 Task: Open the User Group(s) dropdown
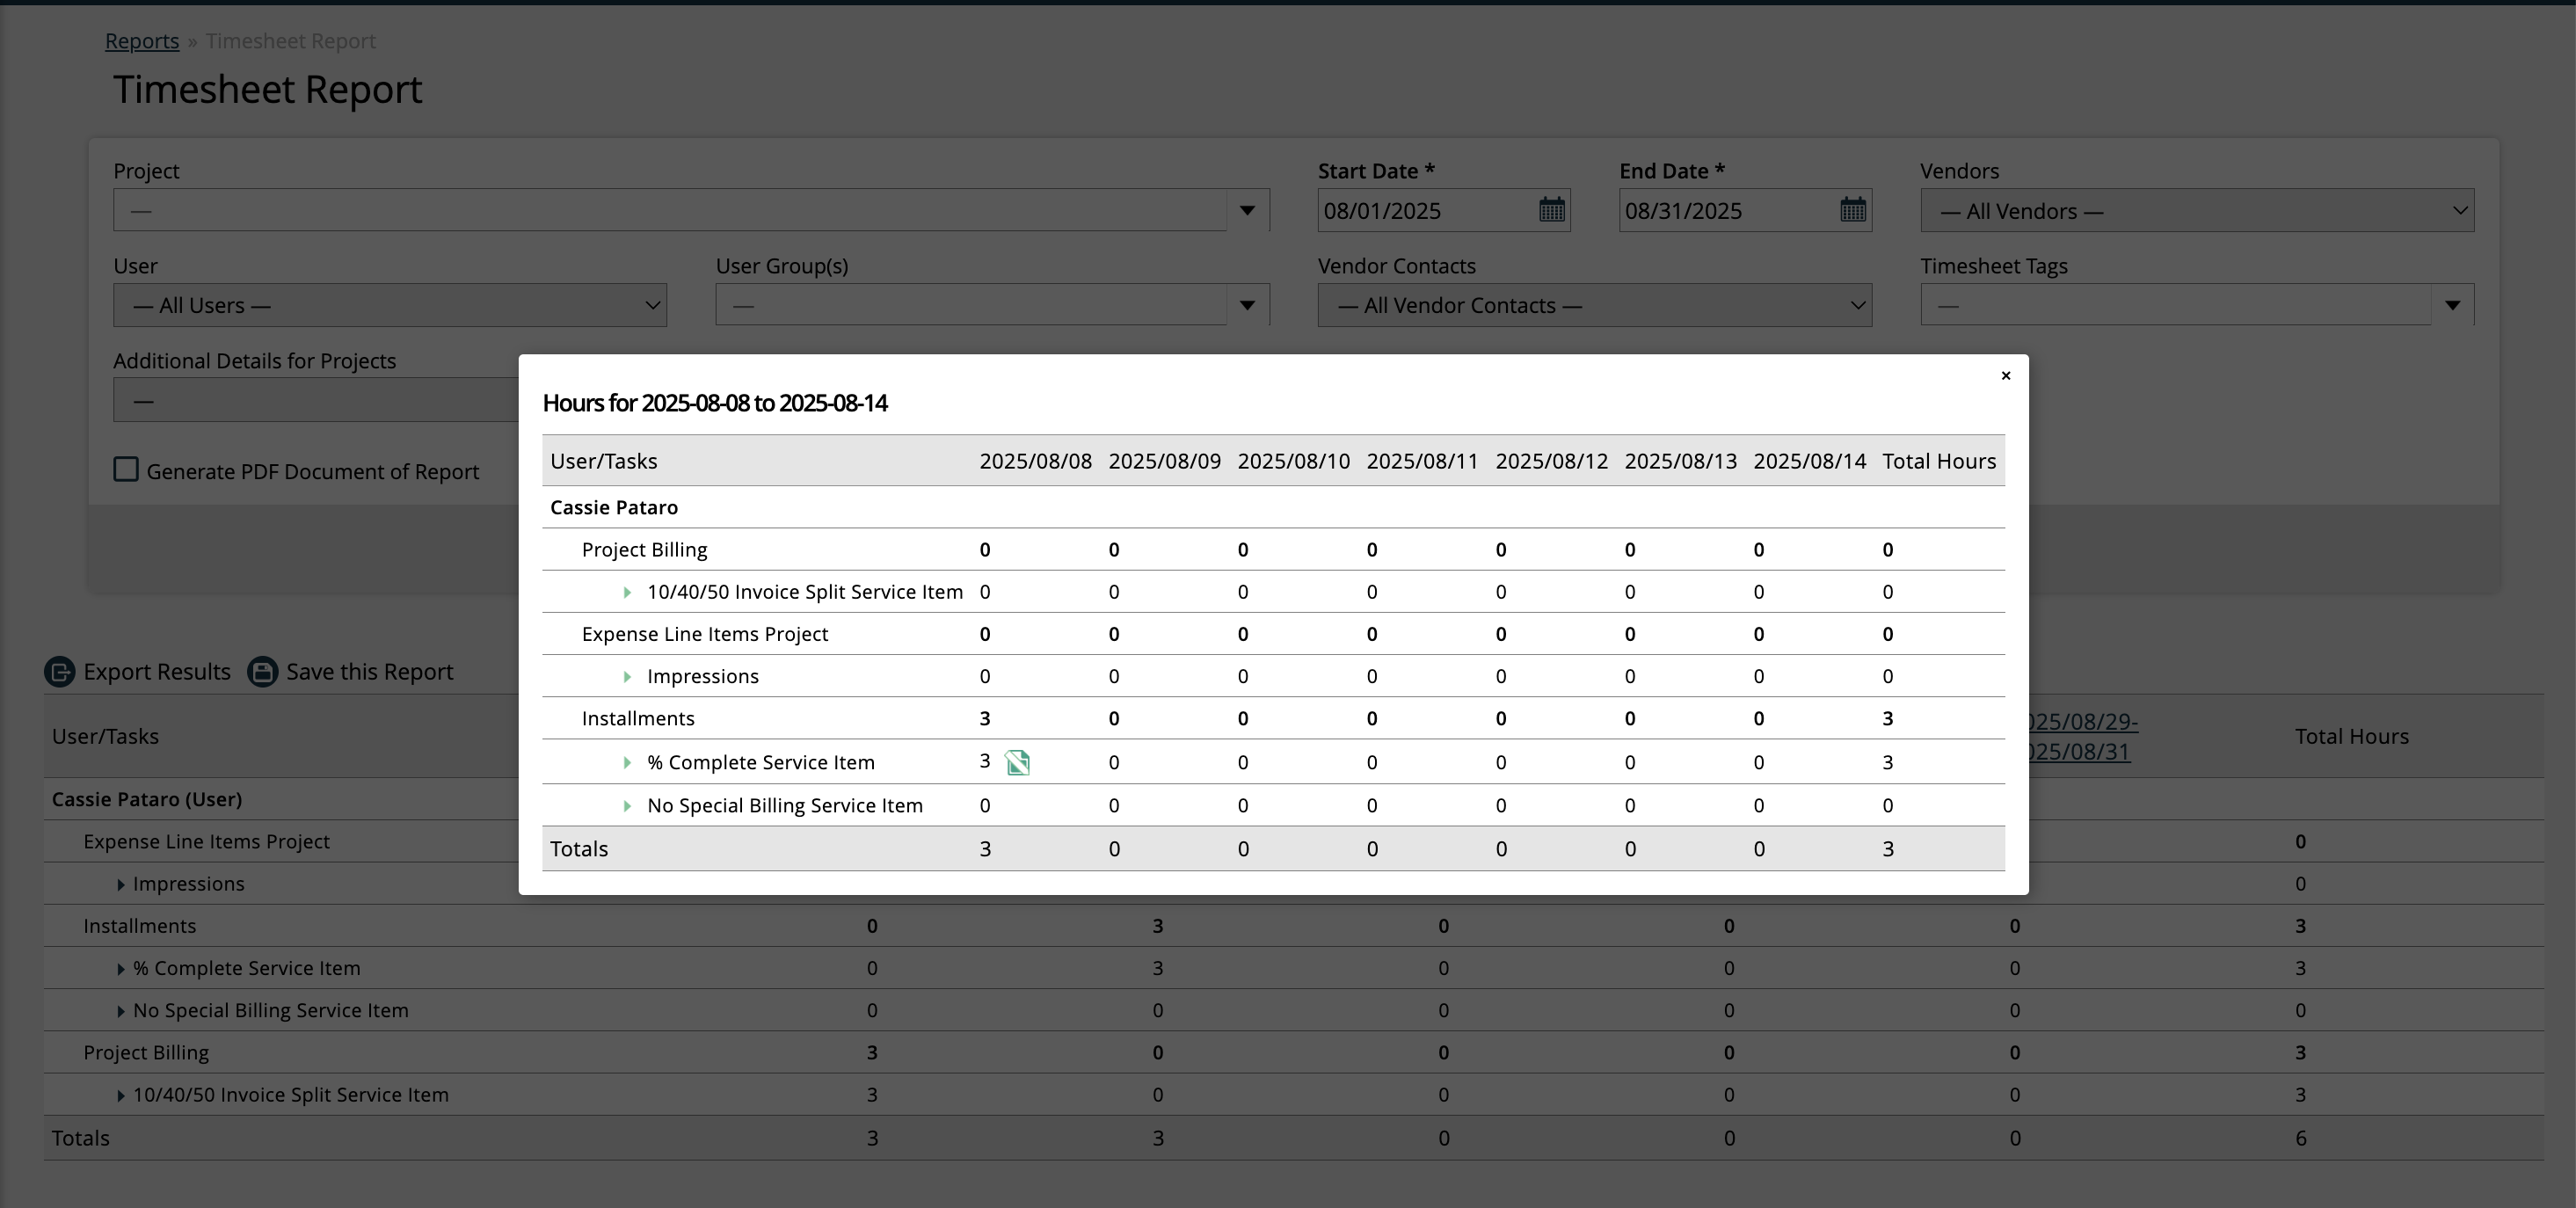coord(1247,305)
